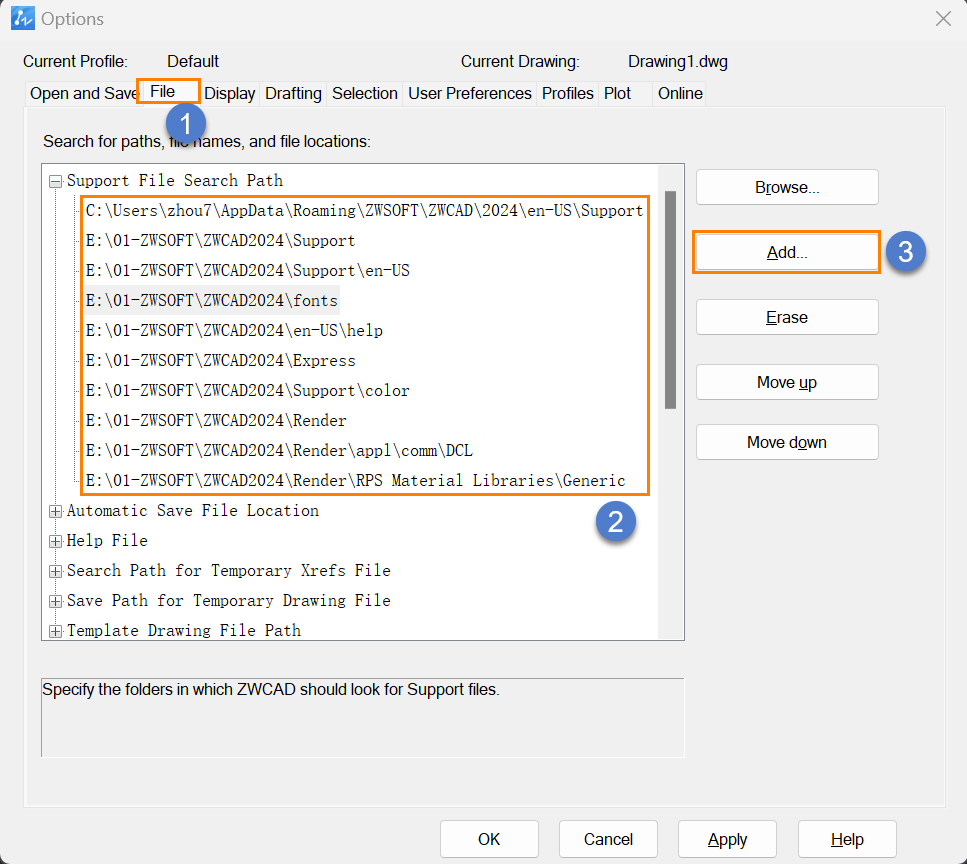Open Help from the dialog footer
The width and height of the screenshot is (967, 864).
(x=847, y=839)
